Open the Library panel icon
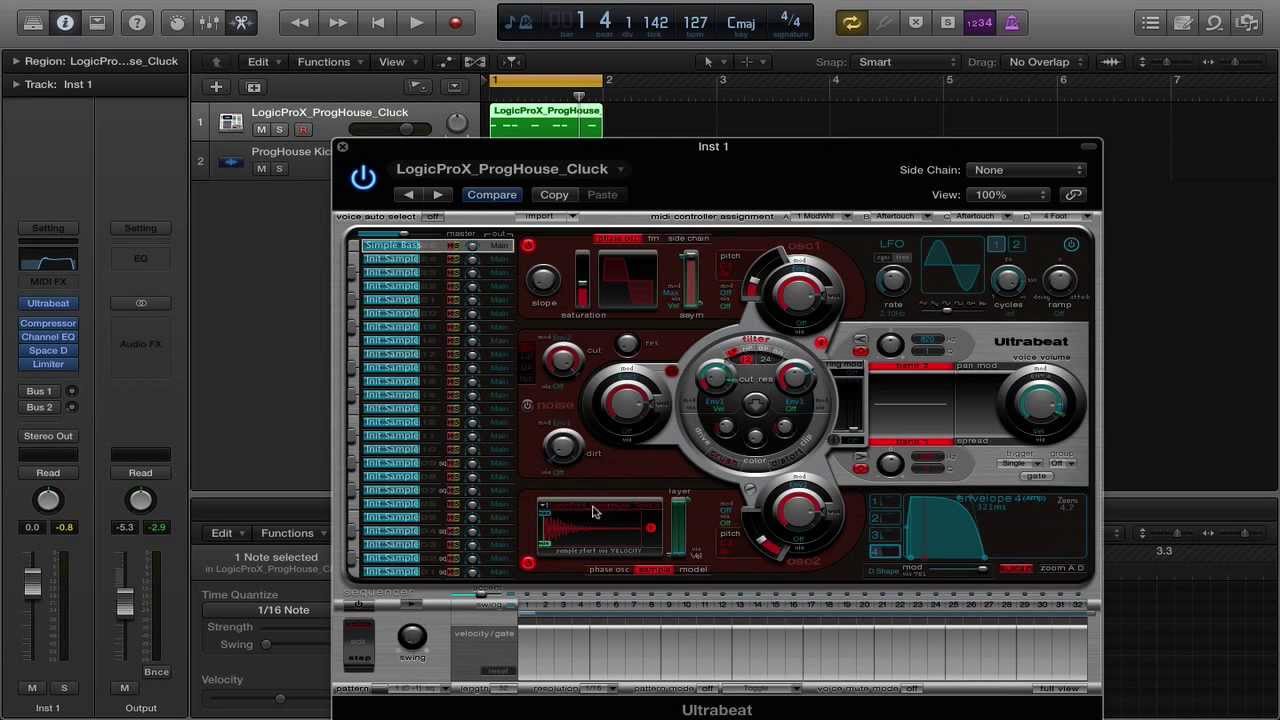The height and width of the screenshot is (720, 1280). 33,22
